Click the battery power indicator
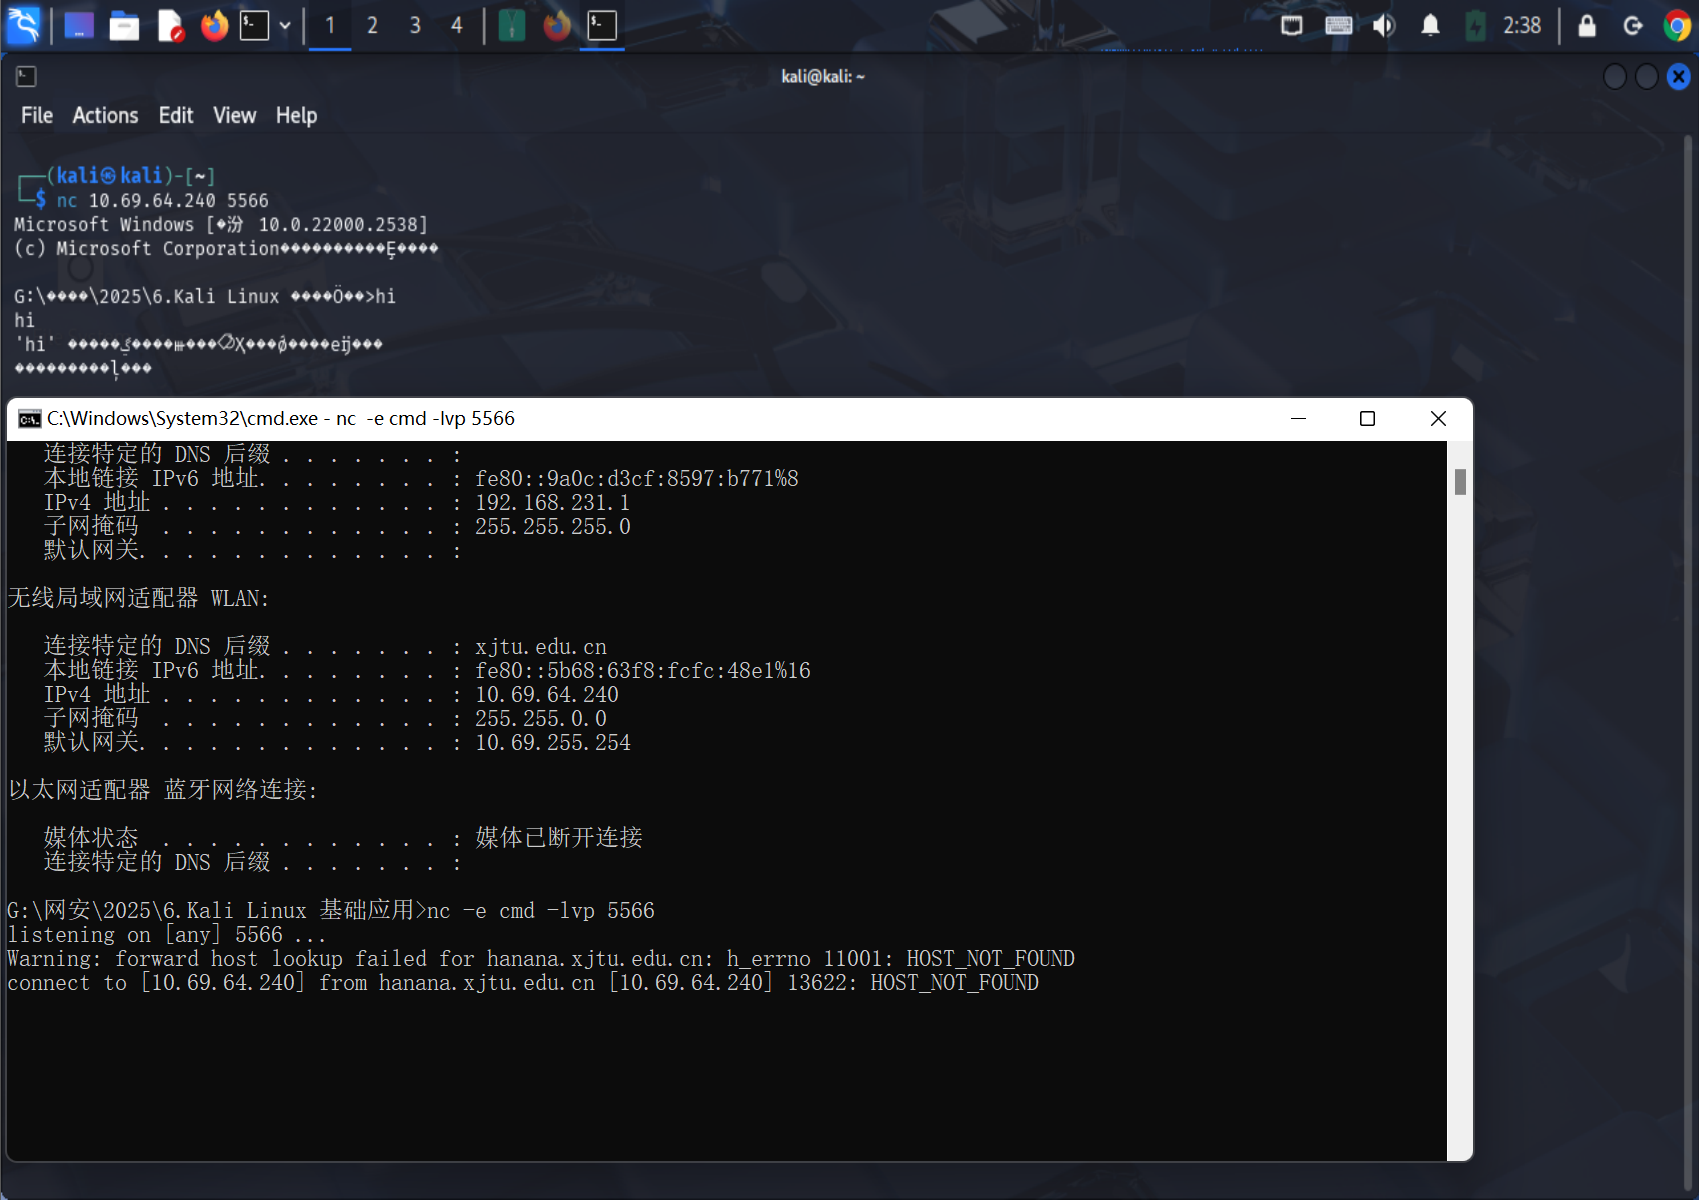The image size is (1699, 1200). click(1475, 25)
